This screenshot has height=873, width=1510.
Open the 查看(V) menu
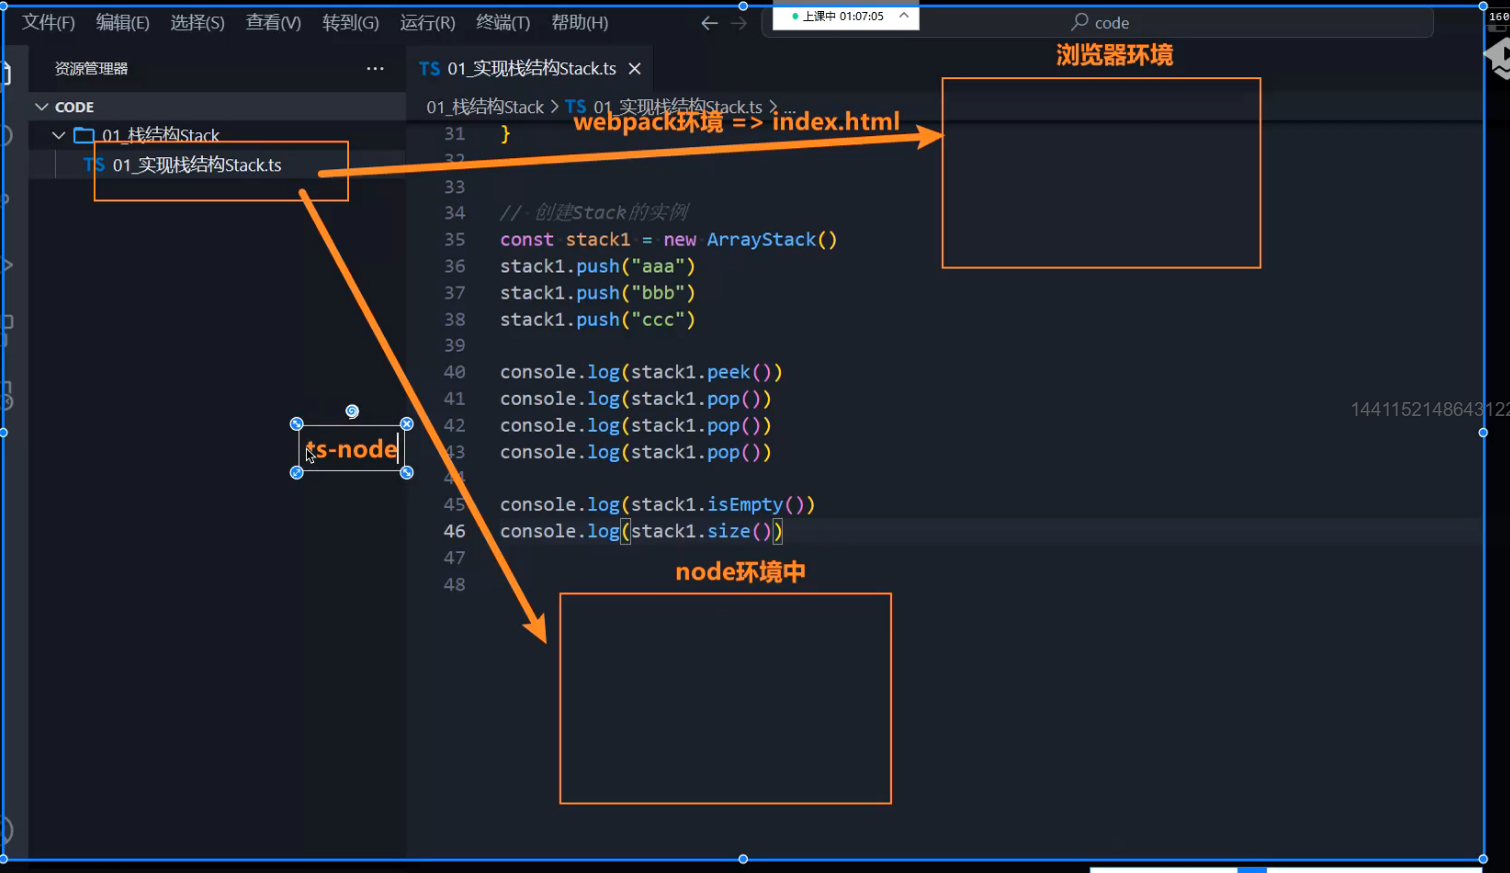pos(273,22)
